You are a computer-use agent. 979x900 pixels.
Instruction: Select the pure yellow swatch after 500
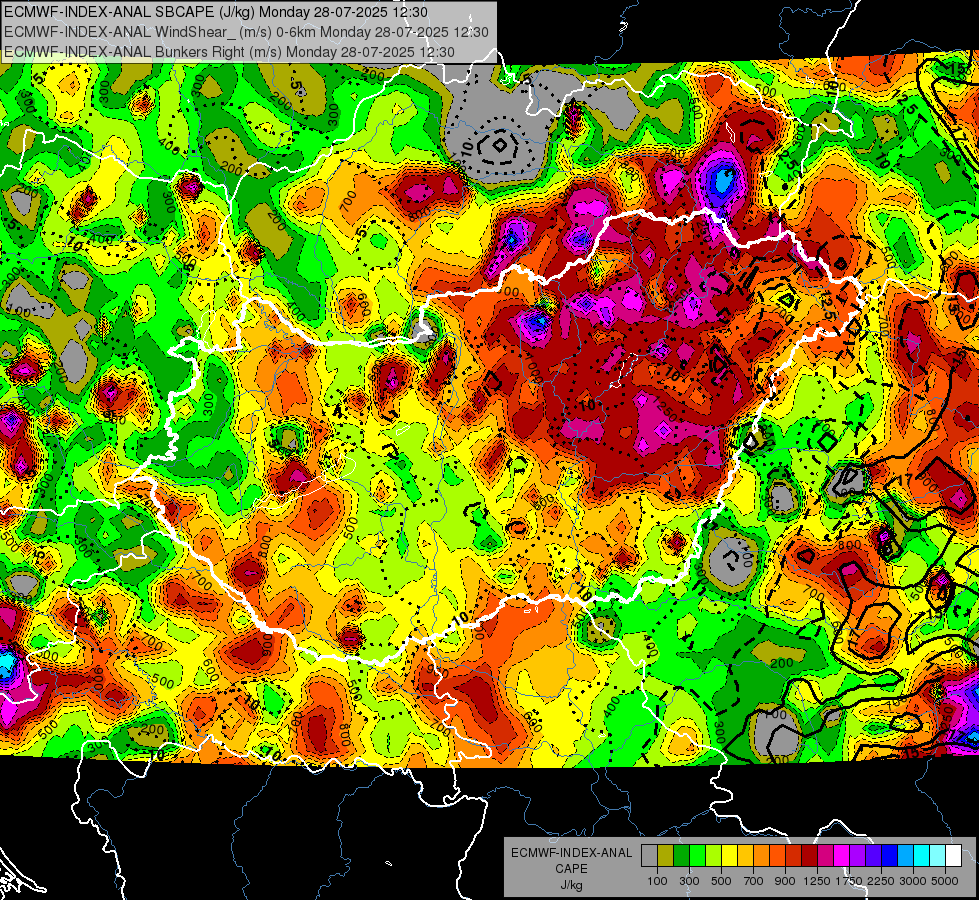tap(729, 856)
